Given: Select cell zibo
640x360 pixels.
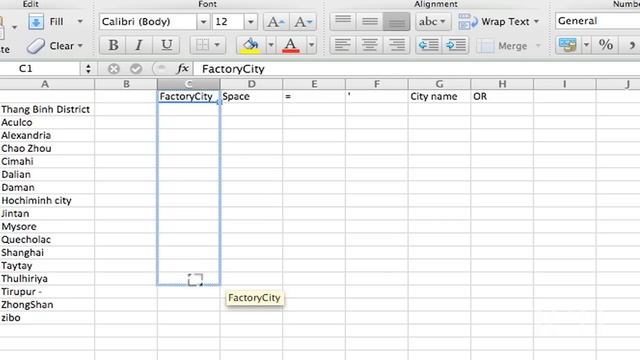Looking at the screenshot, I should [47, 318].
